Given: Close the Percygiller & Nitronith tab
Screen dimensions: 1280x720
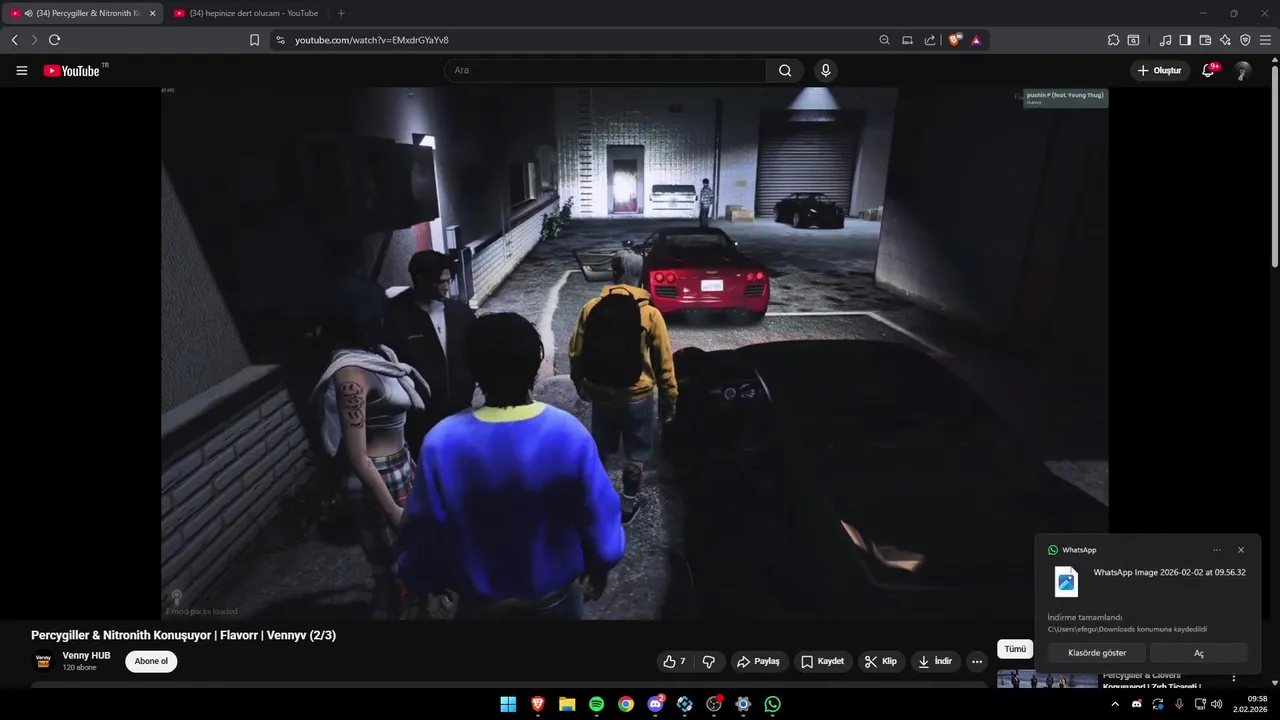Looking at the screenshot, I should click(x=152, y=13).
